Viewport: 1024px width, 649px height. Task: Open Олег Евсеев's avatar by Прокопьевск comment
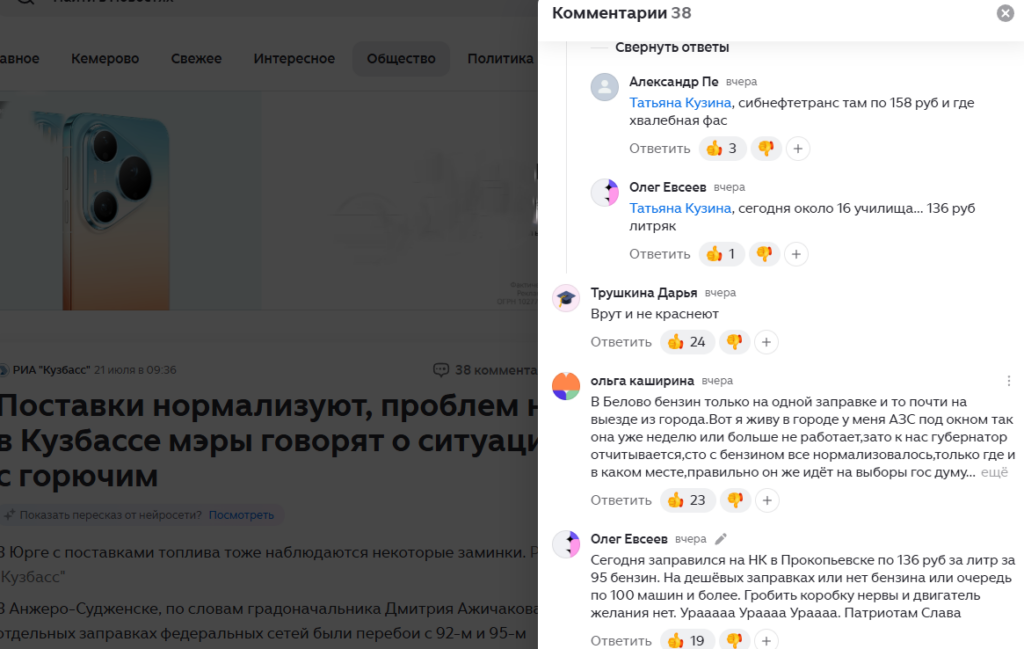566,544
